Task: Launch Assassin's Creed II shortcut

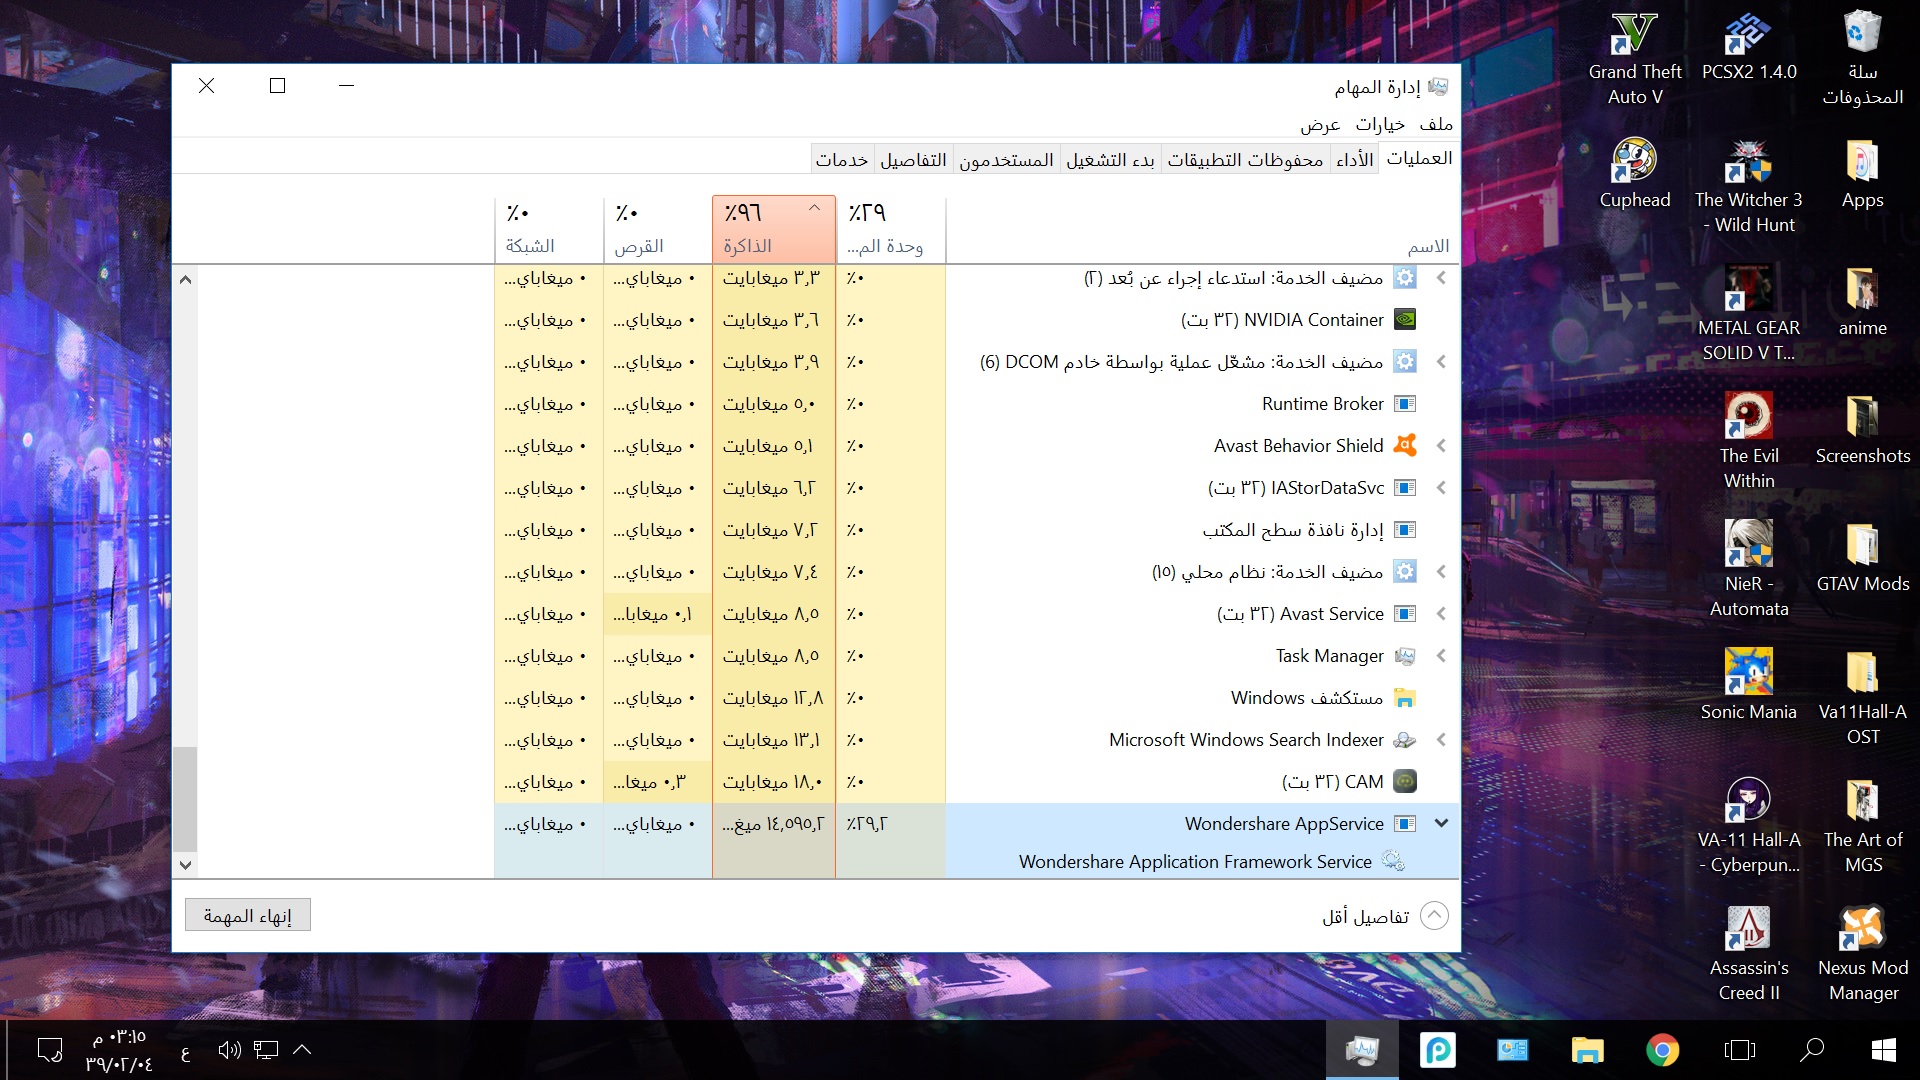Action: [1749, 955]
